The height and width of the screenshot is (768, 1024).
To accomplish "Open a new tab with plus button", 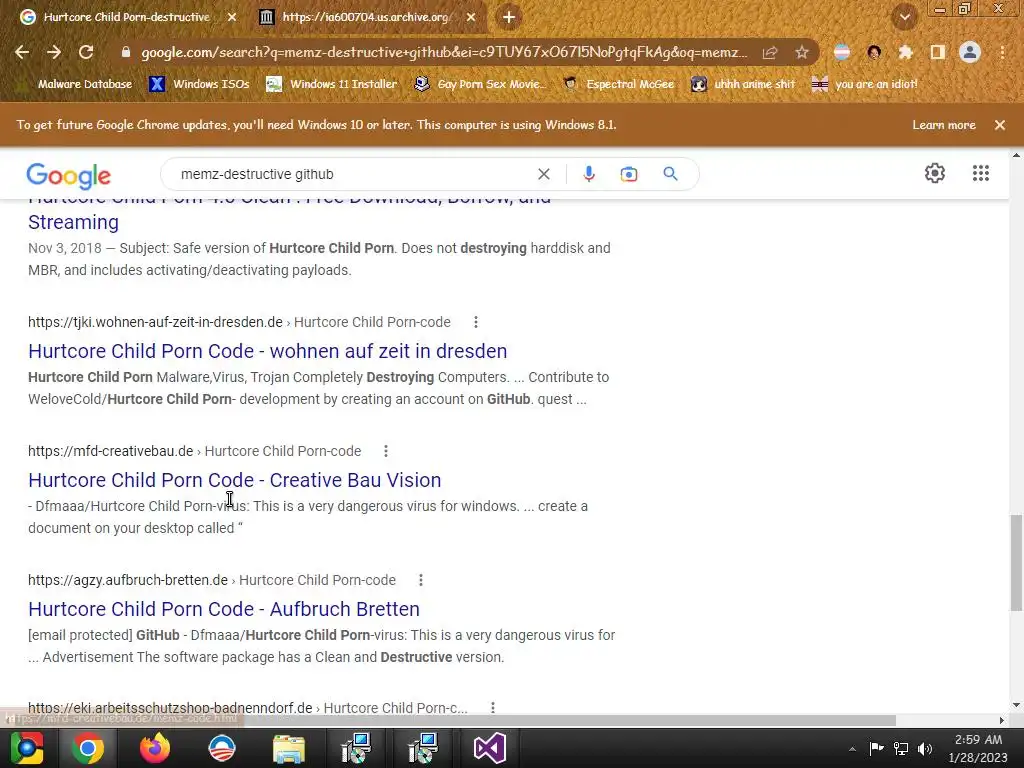I will pos(509,17).
